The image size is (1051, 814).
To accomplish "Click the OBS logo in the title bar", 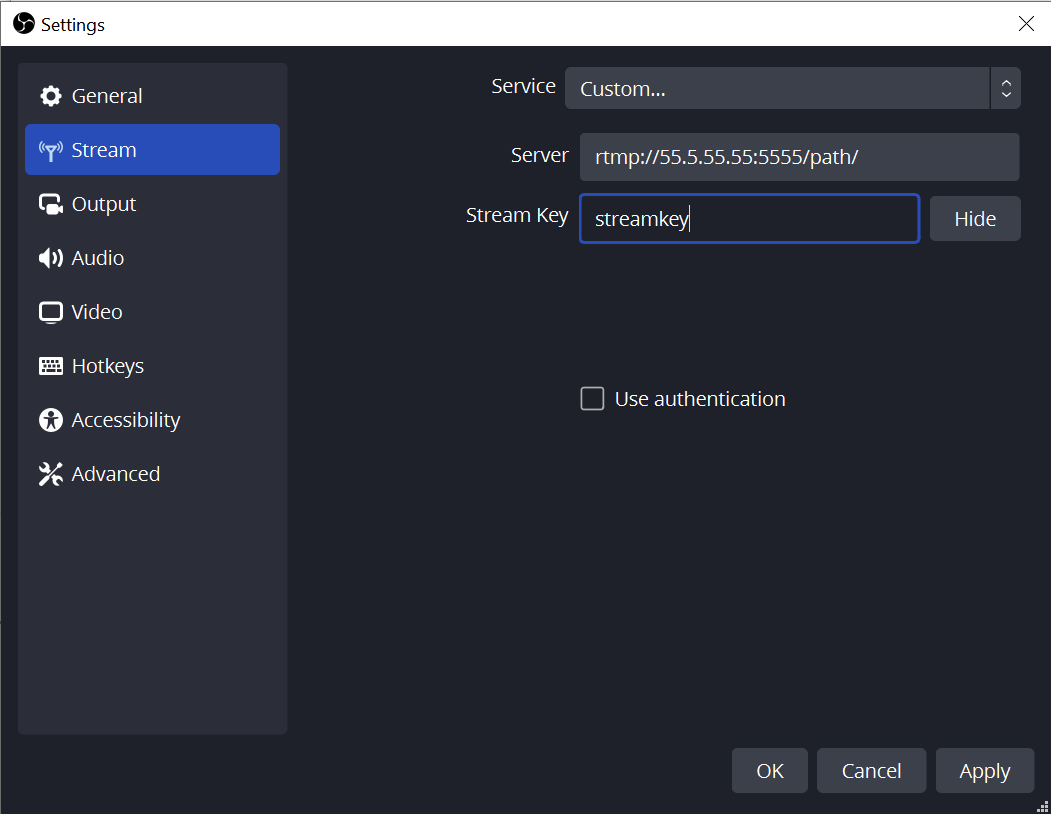I will pyautogui.click(x=22, y=23).
